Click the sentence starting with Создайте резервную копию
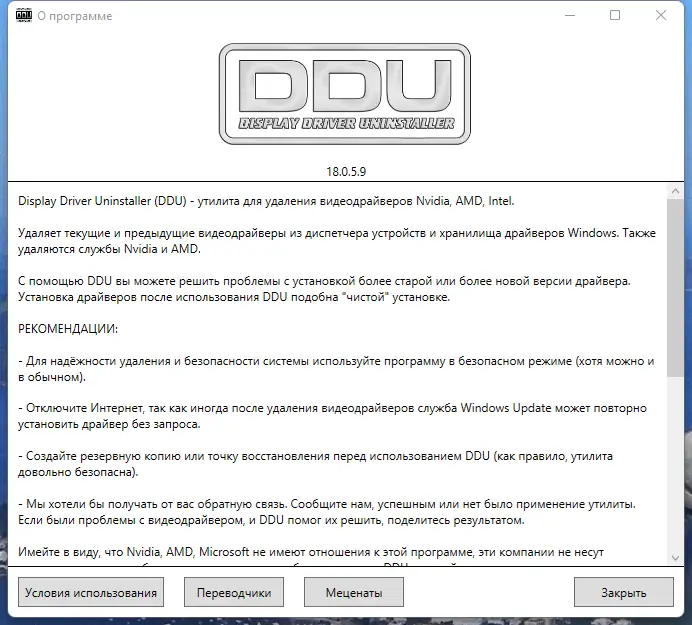The width and height of the screenshot is (692, 625). 316,464
